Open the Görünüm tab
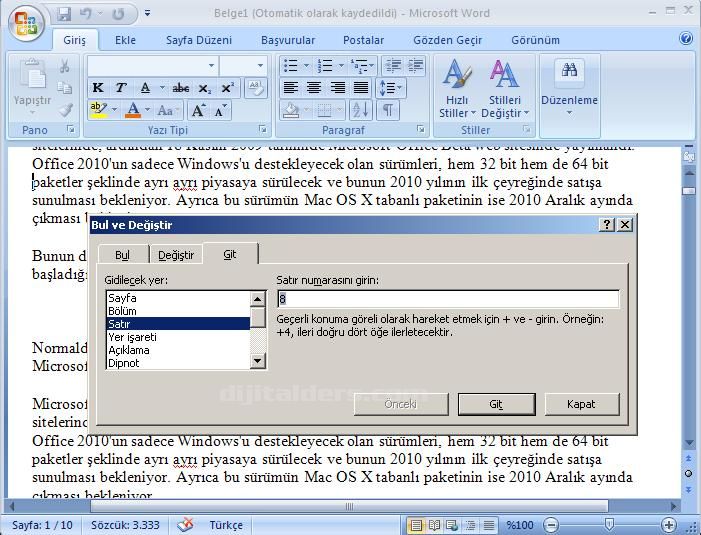The width and height of the screenshot is (701, 535). click(536, 40)
